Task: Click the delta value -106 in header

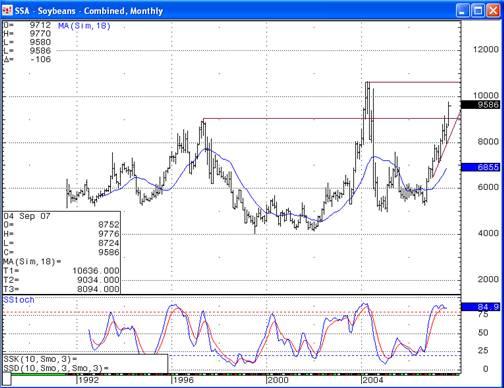Action: point(40,59)
